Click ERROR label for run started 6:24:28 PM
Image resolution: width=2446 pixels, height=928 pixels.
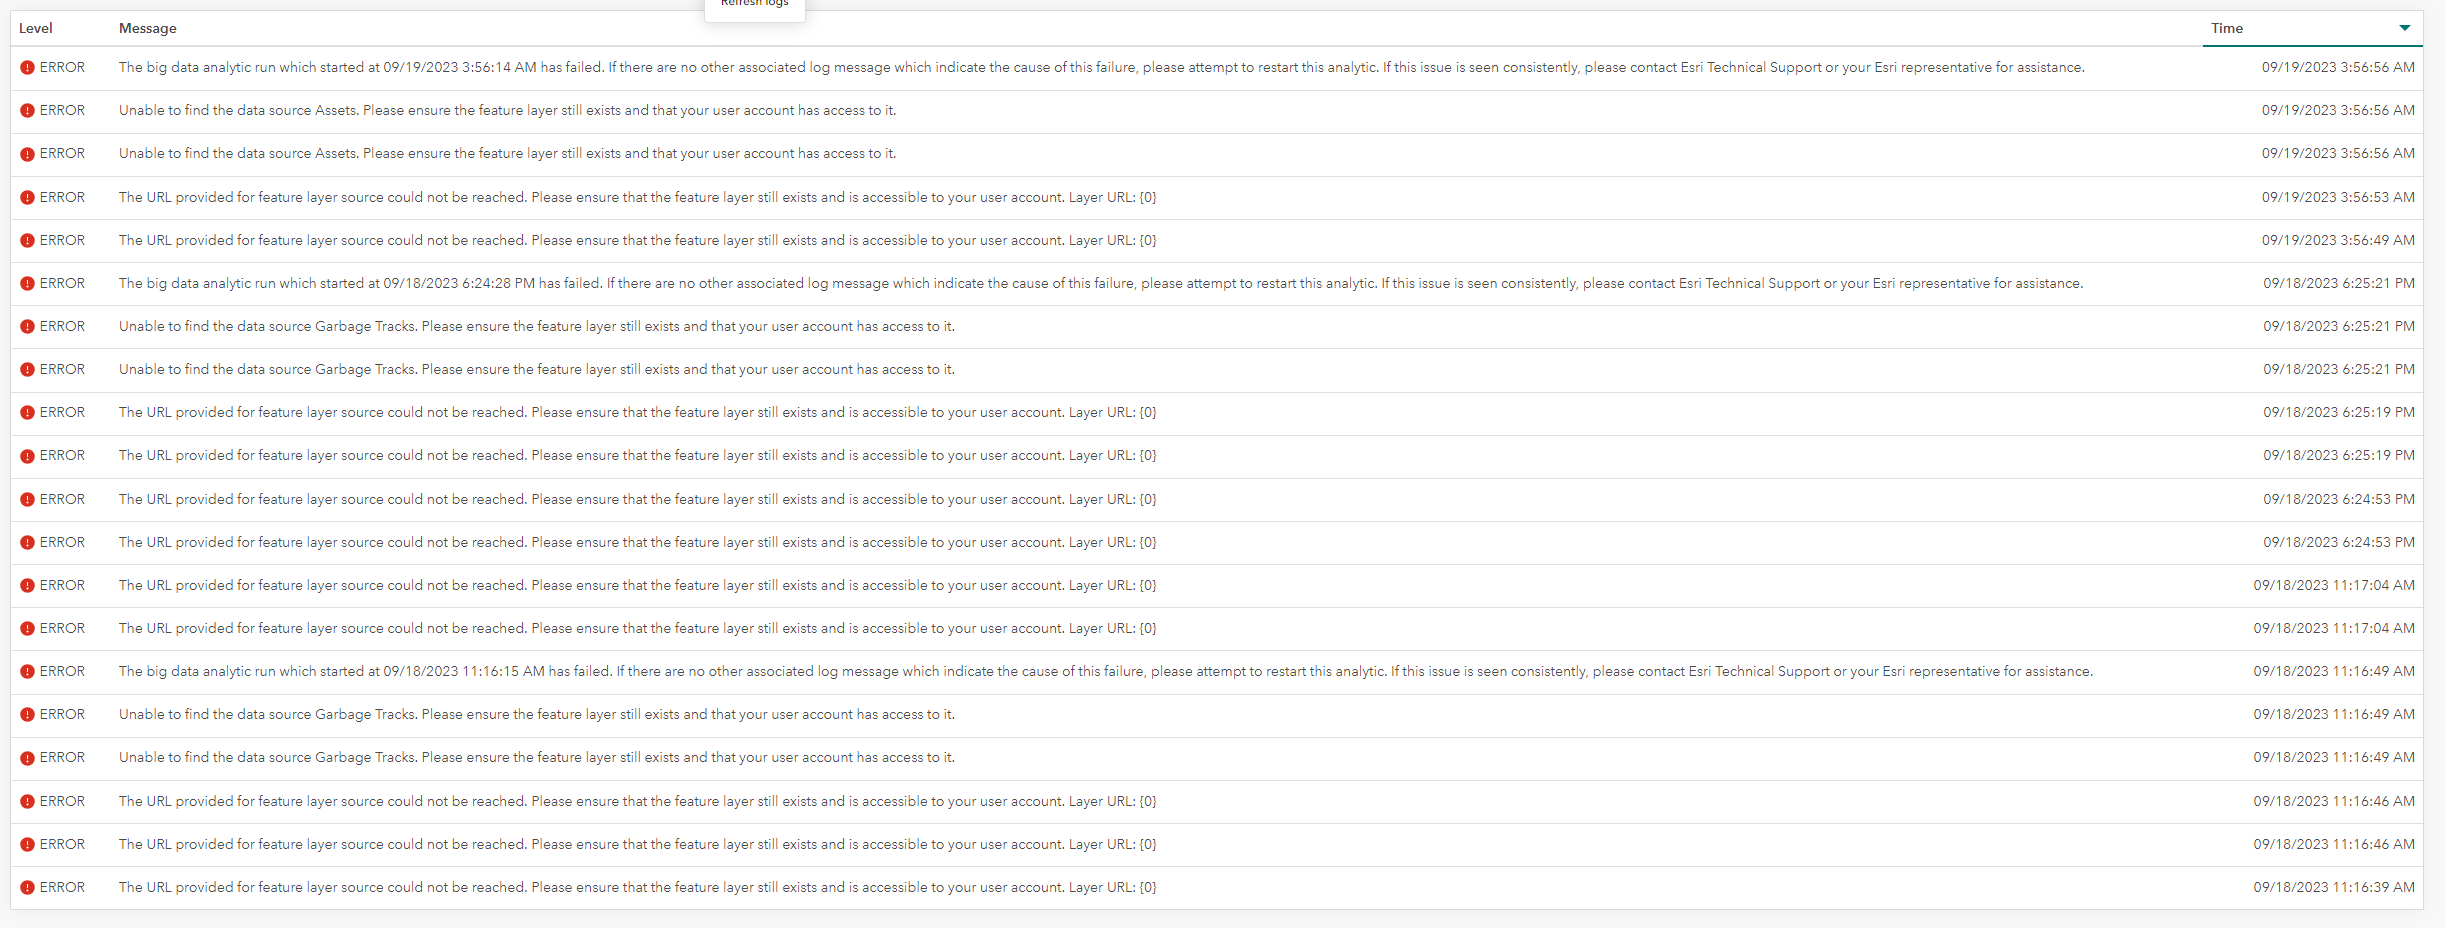click(x=62, y=283)
